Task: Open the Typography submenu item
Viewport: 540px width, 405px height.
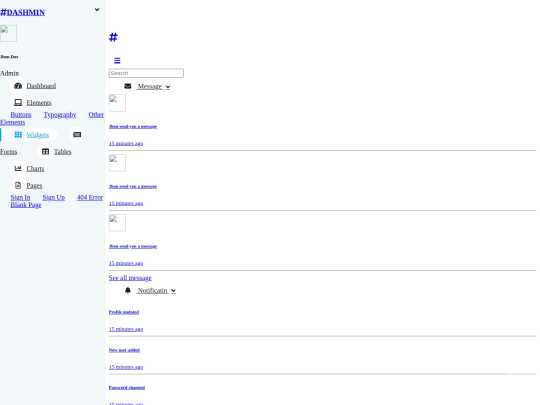Action: tap(60, 115)
